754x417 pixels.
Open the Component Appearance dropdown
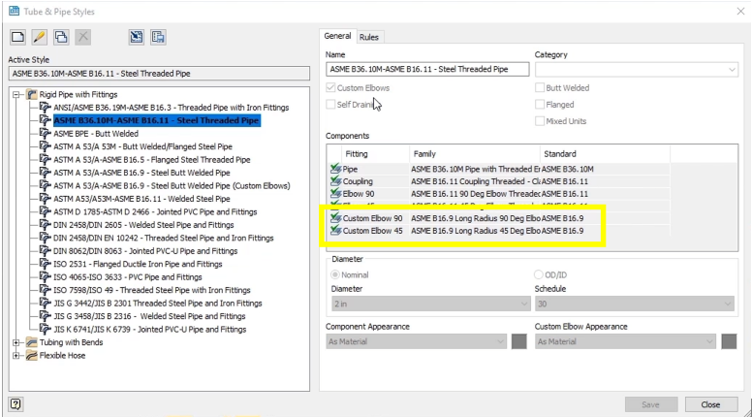pyautogui.click(x=416, y=341)
